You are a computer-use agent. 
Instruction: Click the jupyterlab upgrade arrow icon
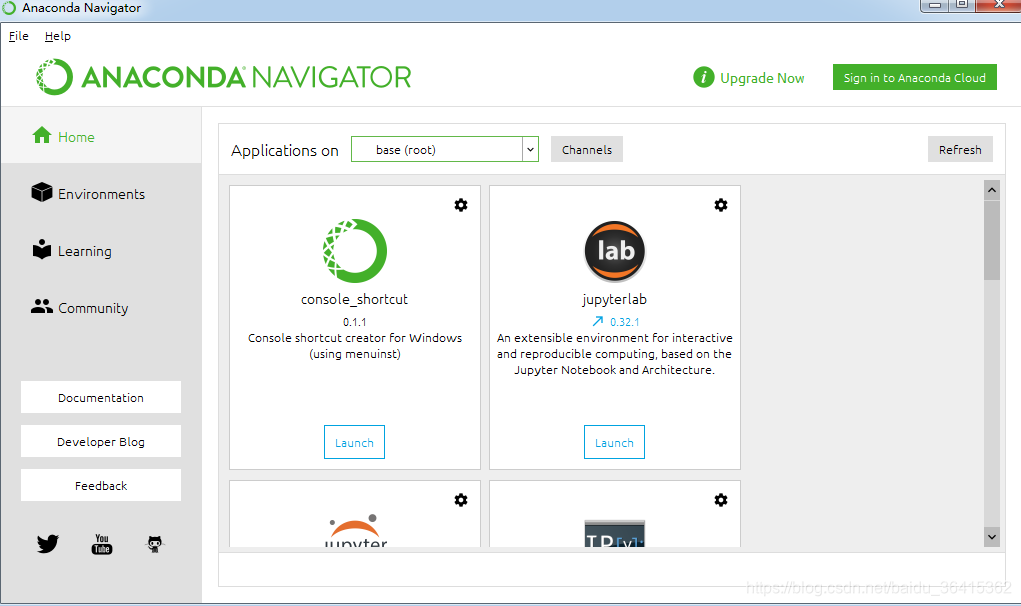pyautogui.click(x=598, y=322)
